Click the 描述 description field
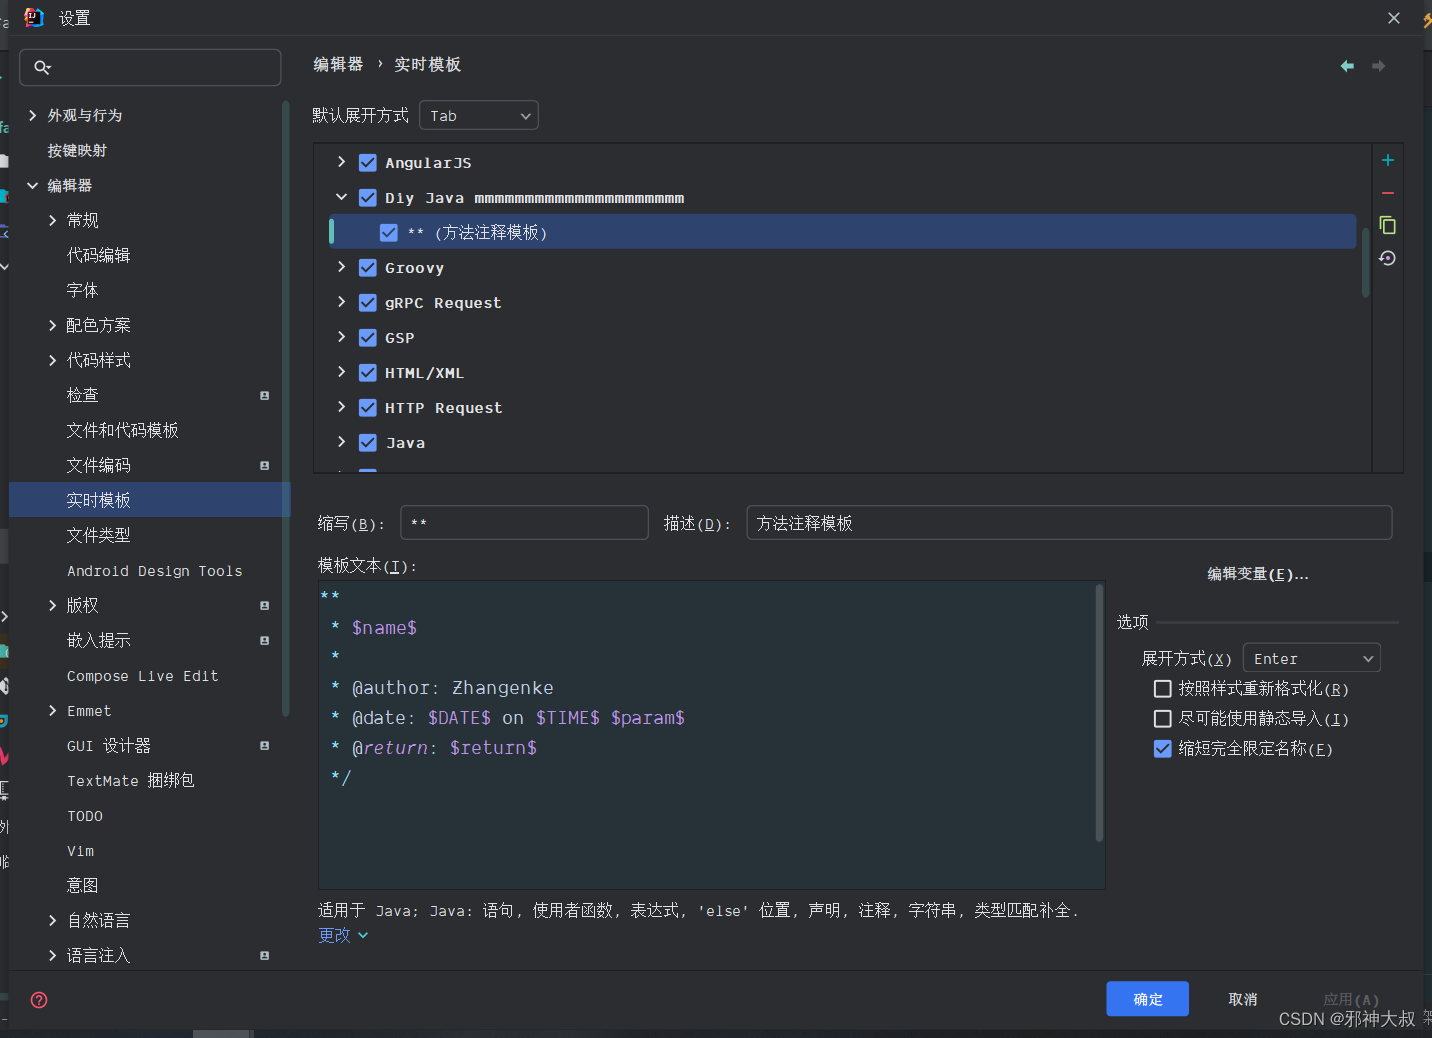This screenshot has height=1038, width=1432. point(1069,523)
